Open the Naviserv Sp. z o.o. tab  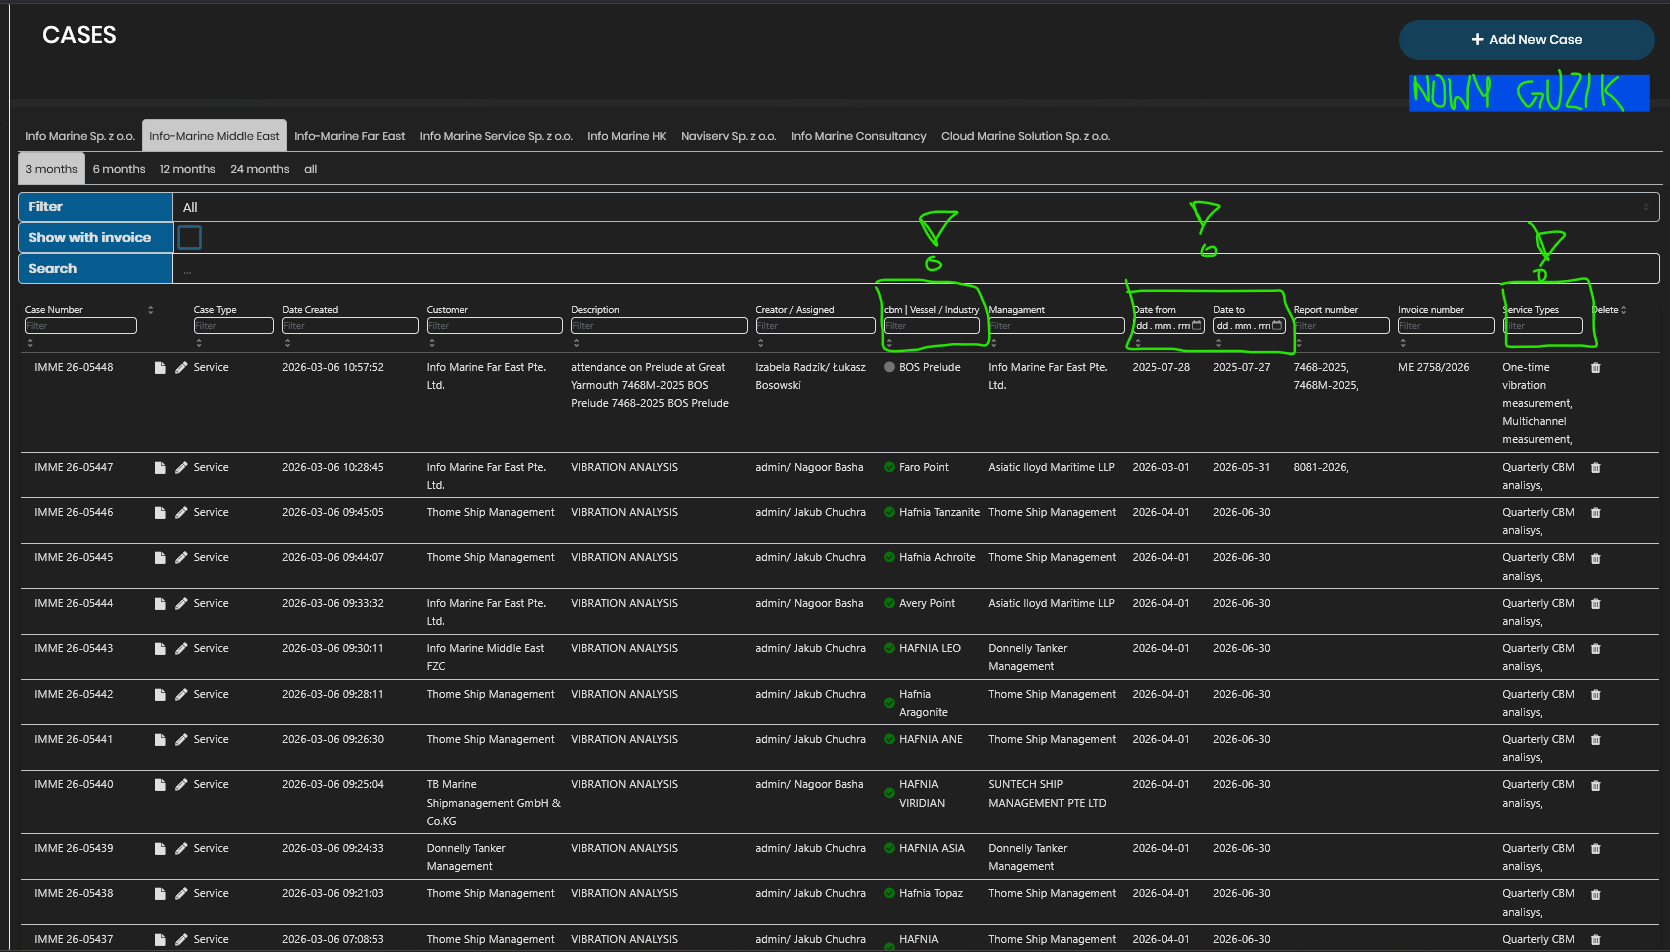(x=728, y=136)
